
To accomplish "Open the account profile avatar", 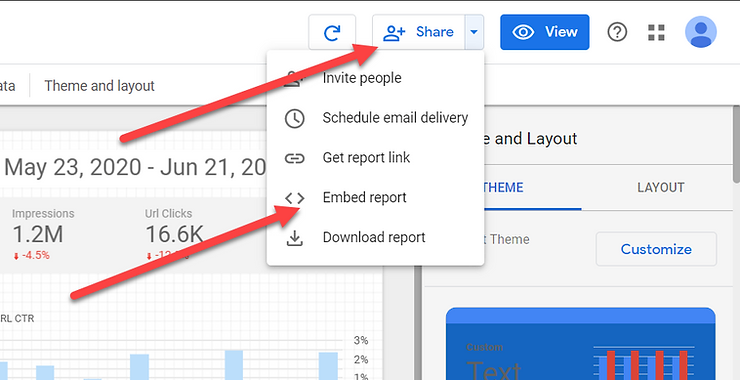I will 701,32.
